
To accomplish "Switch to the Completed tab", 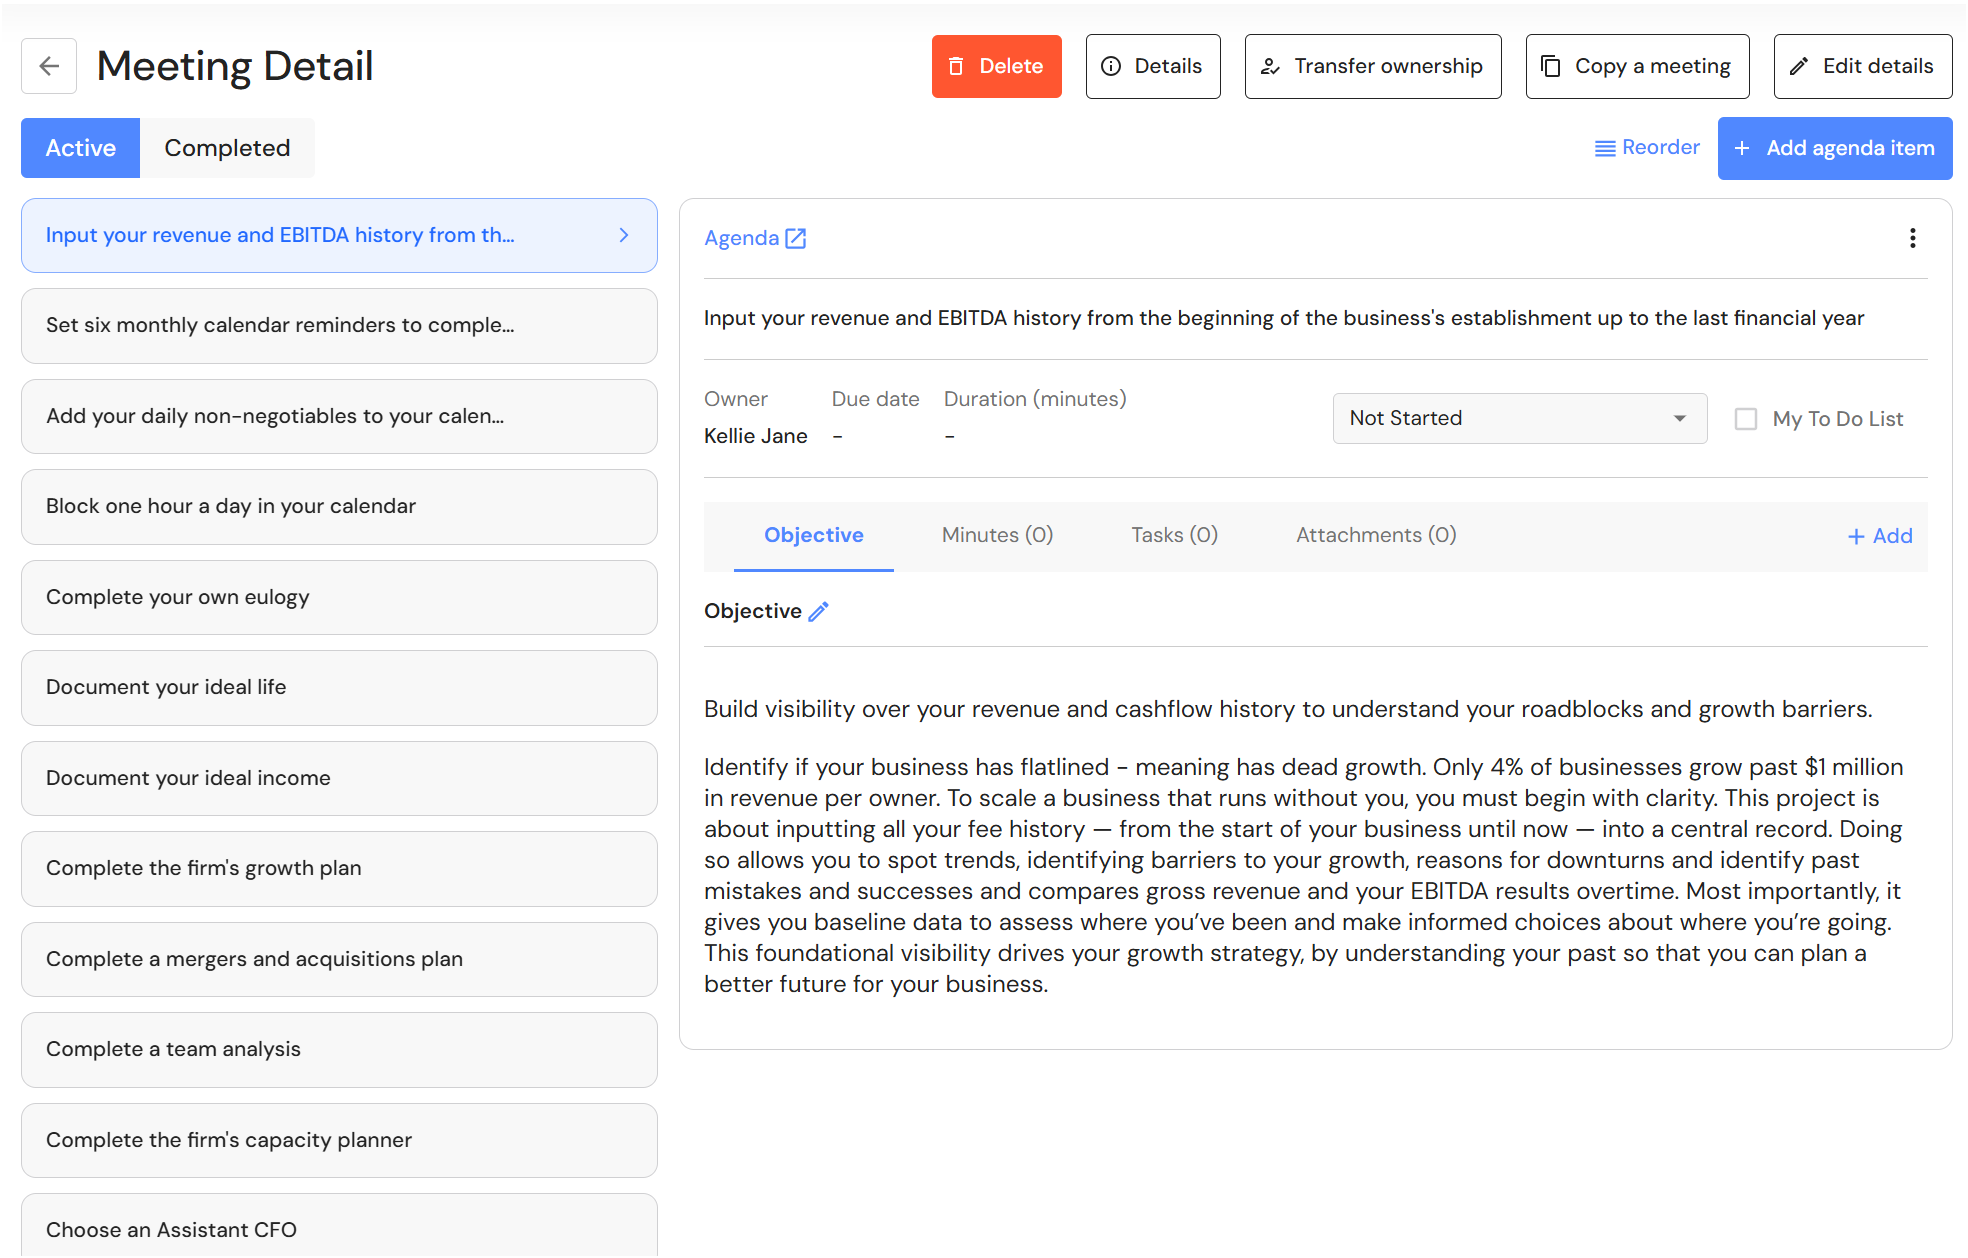I will (x=227, y=148).
